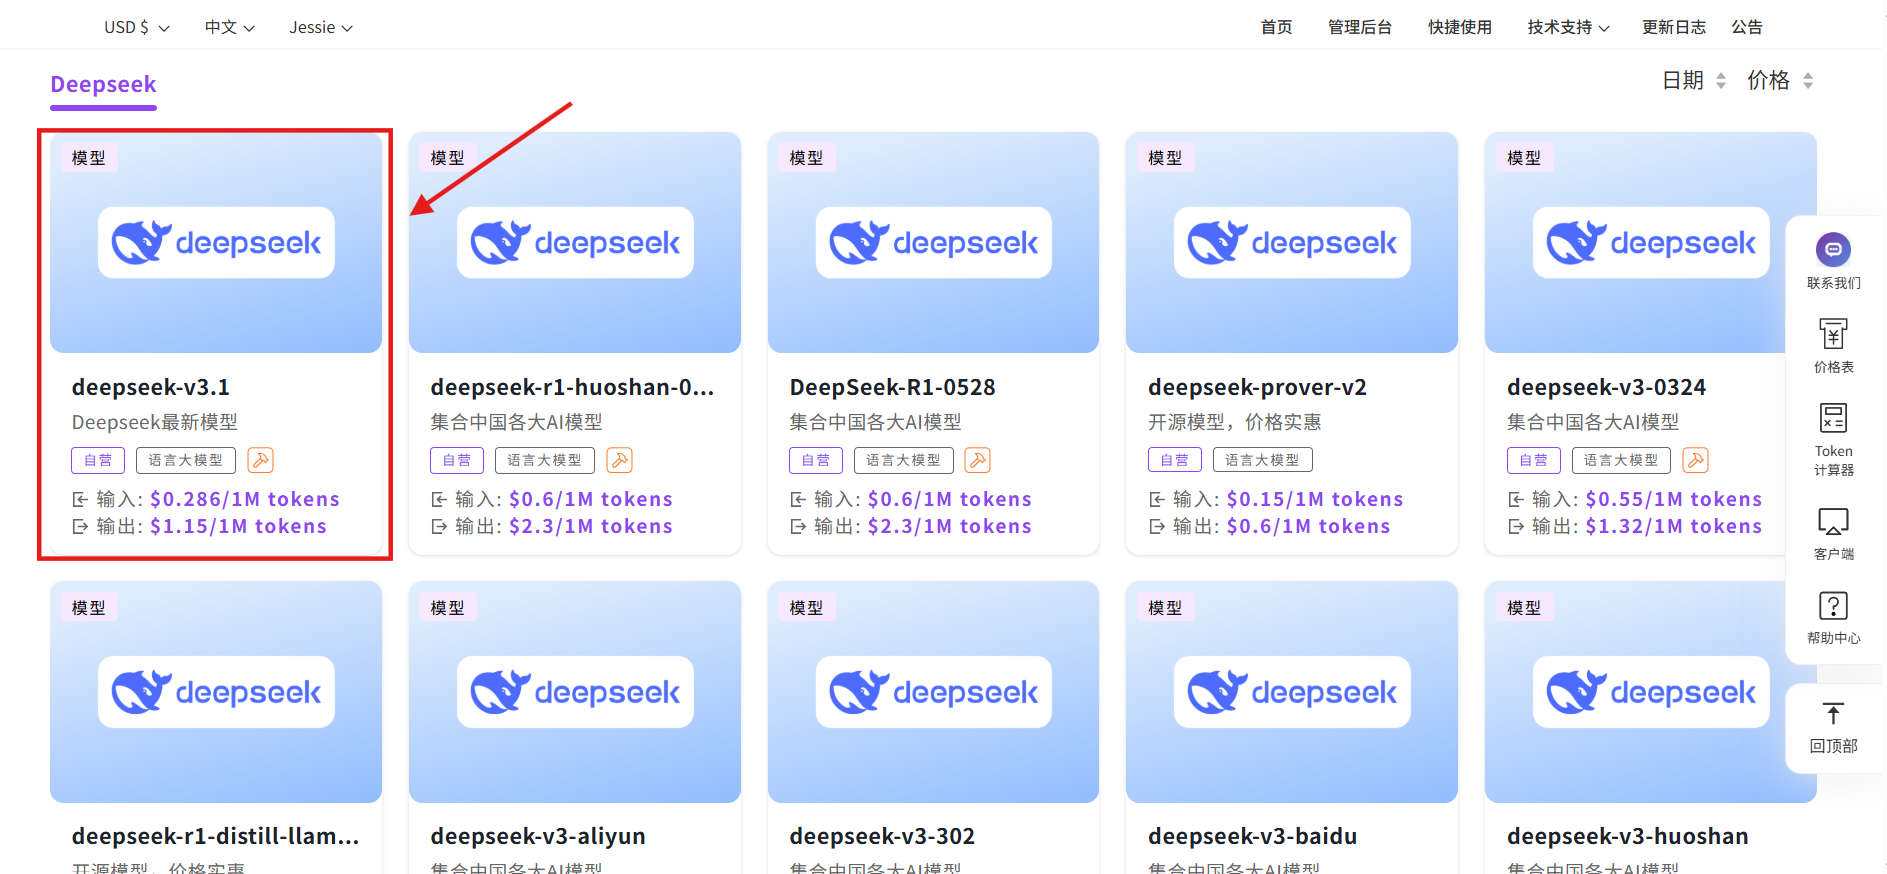Go to 首页 in the top navigation
Screen dimensions: 1887x874
pos(1276,27)
